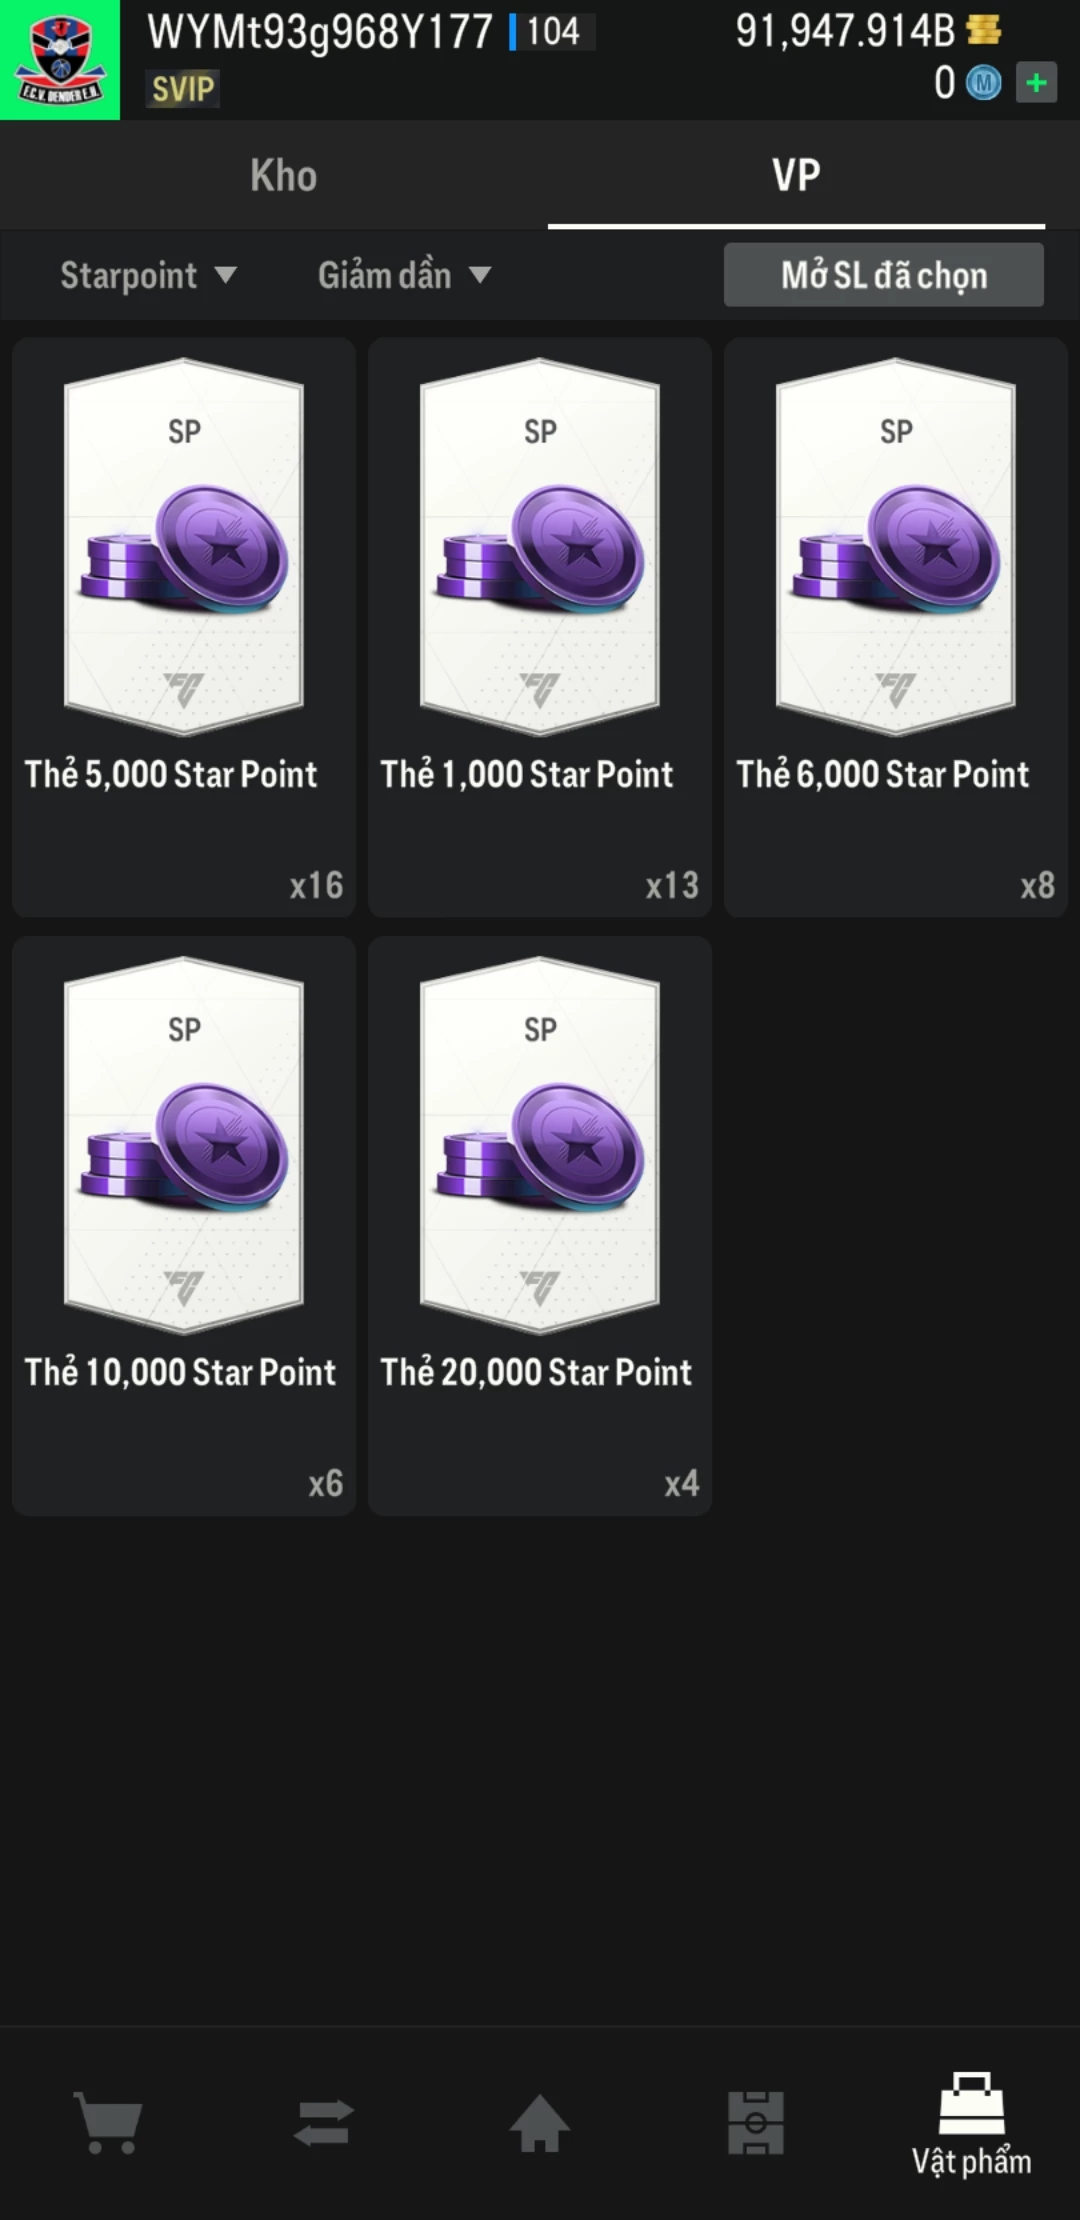Tap the SVIP badge
1080x2220 pixels.
[183, 89]
